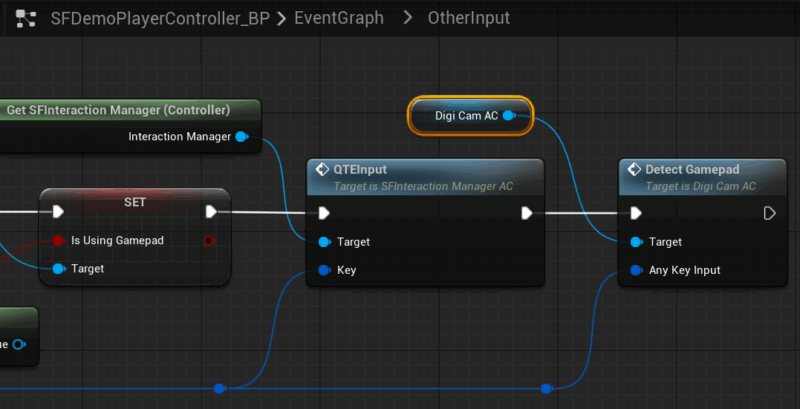
Task: Click the QTEInput Key input pin
Action: (x=323, y=270)
